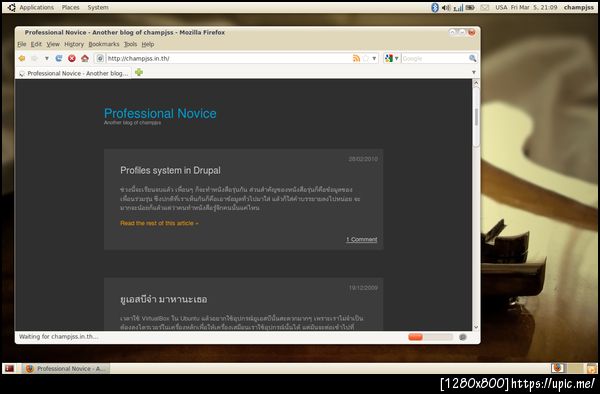The image size is (600, 394).
Task: Click the search magnifier icon
Action: point(473,58)
